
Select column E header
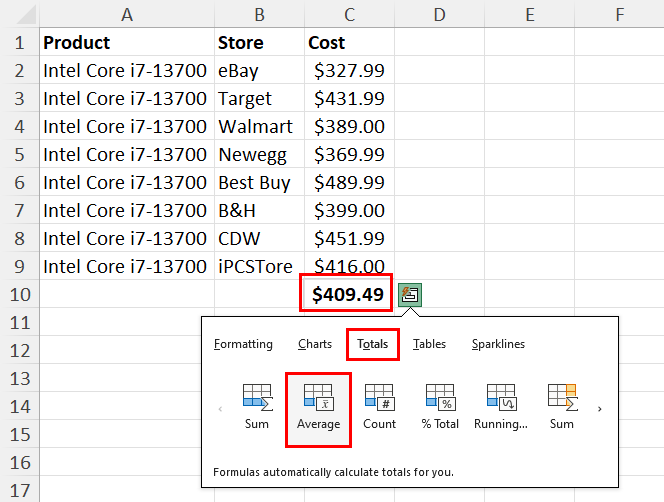(530, 14)
